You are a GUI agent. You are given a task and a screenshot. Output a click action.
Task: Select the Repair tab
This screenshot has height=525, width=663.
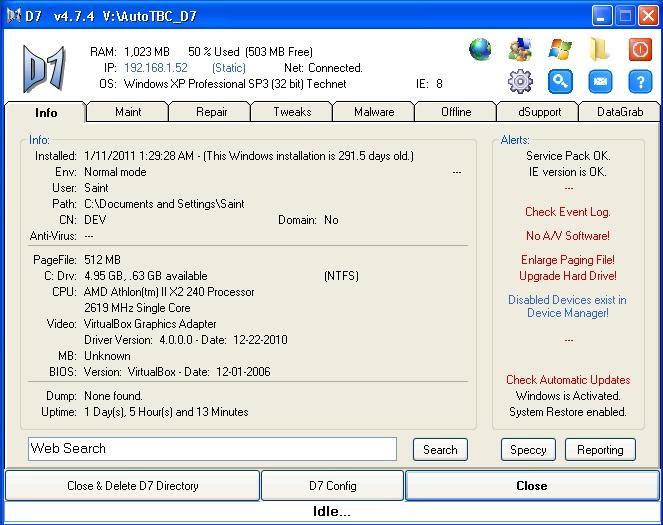(211, 112)
